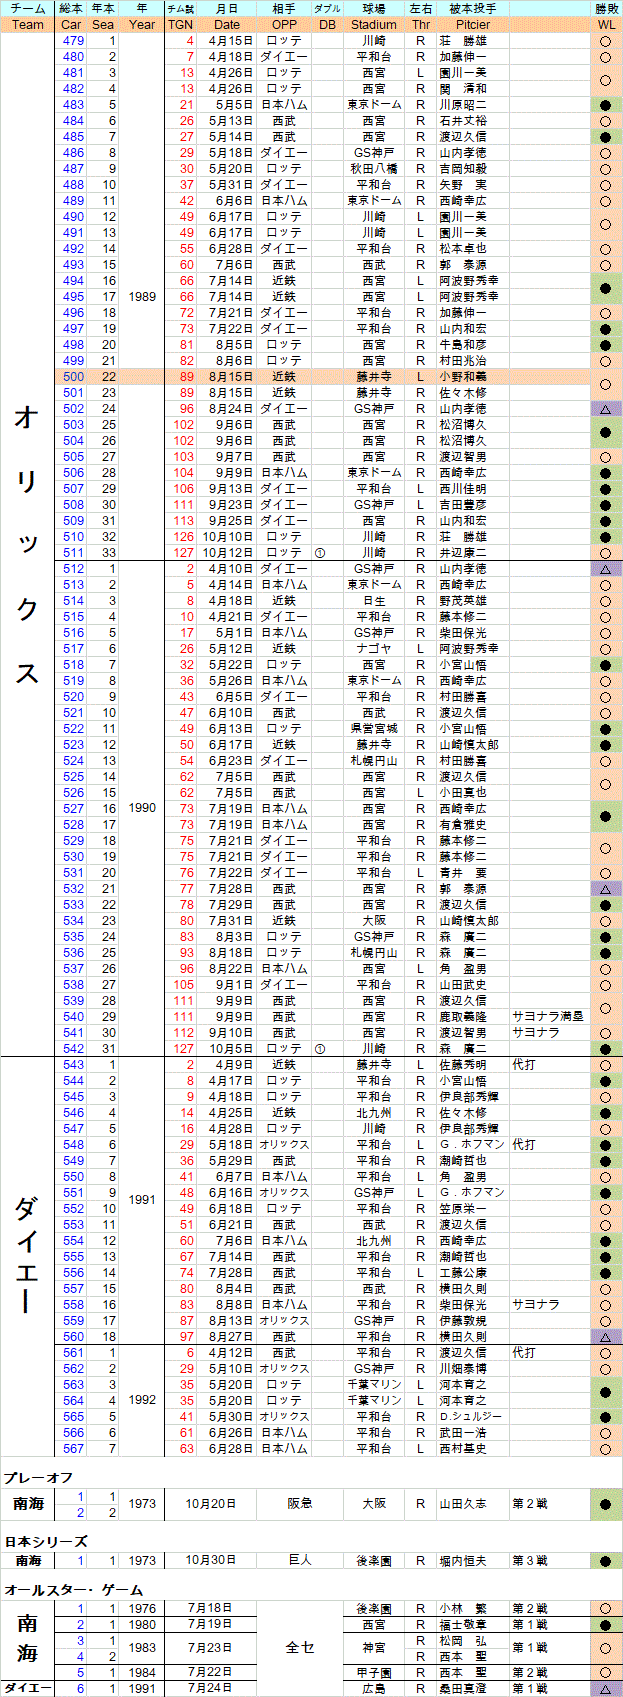Image resolution: width=623 pixels, height=1697 pixels.
Task: Select pitcher 桑田真澄 in the 1991 All-Star row
Action: pyautogui.click(x=462, y=1689)
